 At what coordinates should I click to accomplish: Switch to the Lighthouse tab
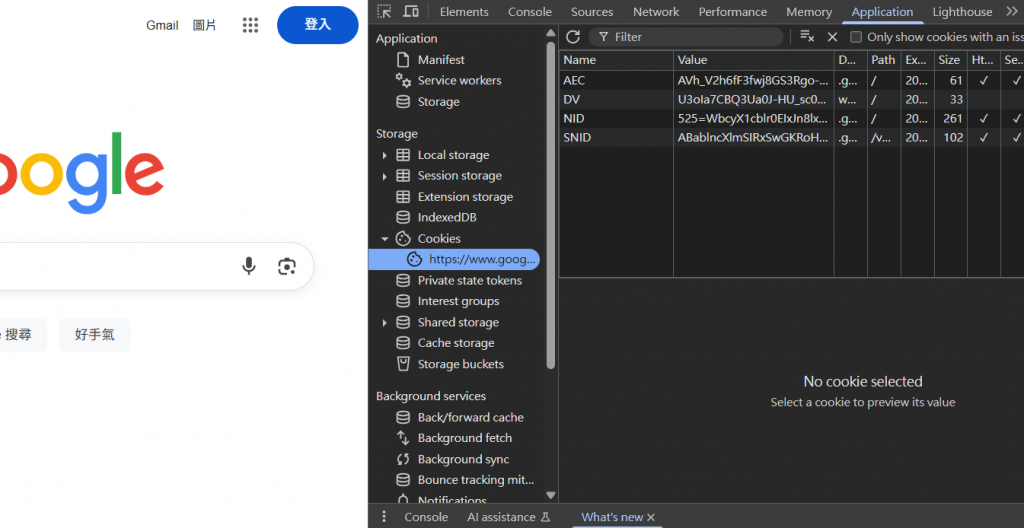click(x=962, y=12)
